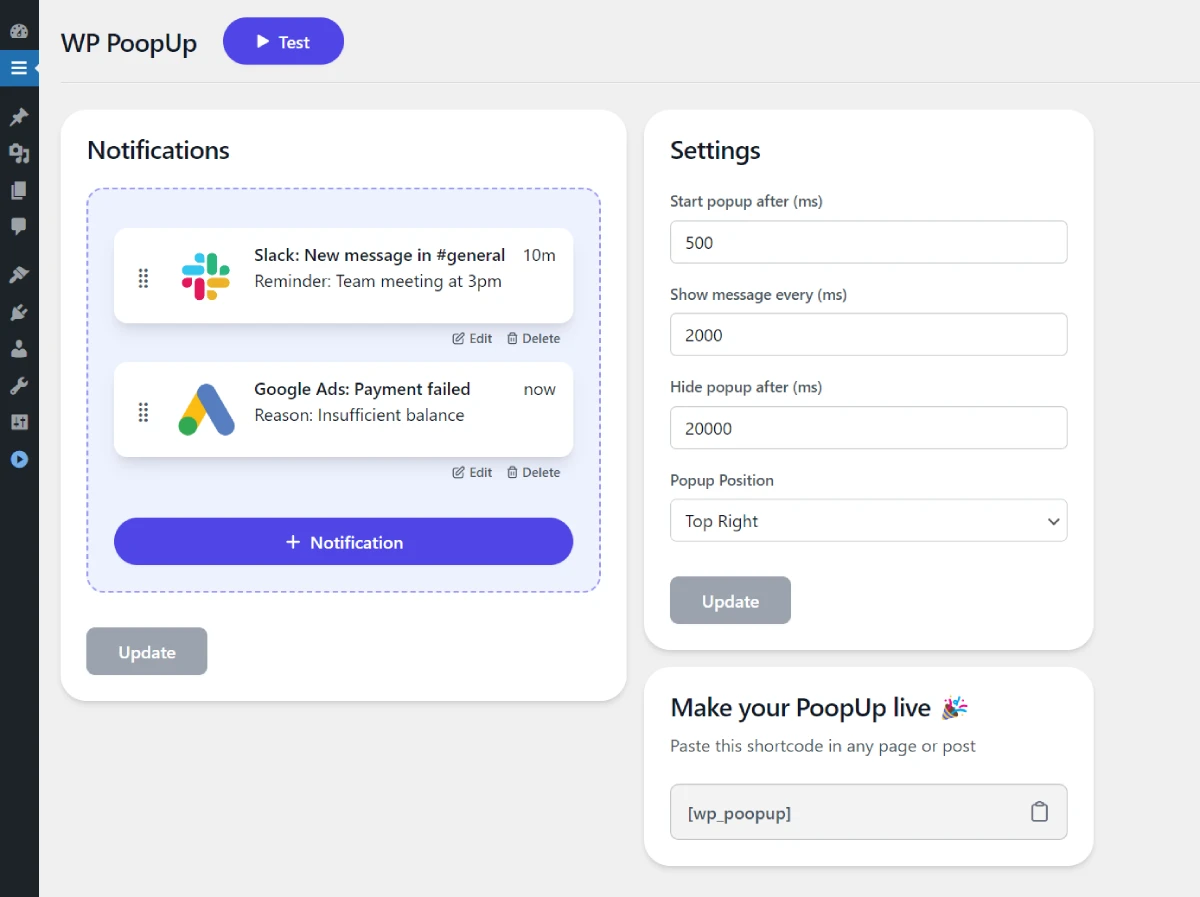Open Comments via the speech bubble icon
1200x897 pixels.
(x=19, y=227)
